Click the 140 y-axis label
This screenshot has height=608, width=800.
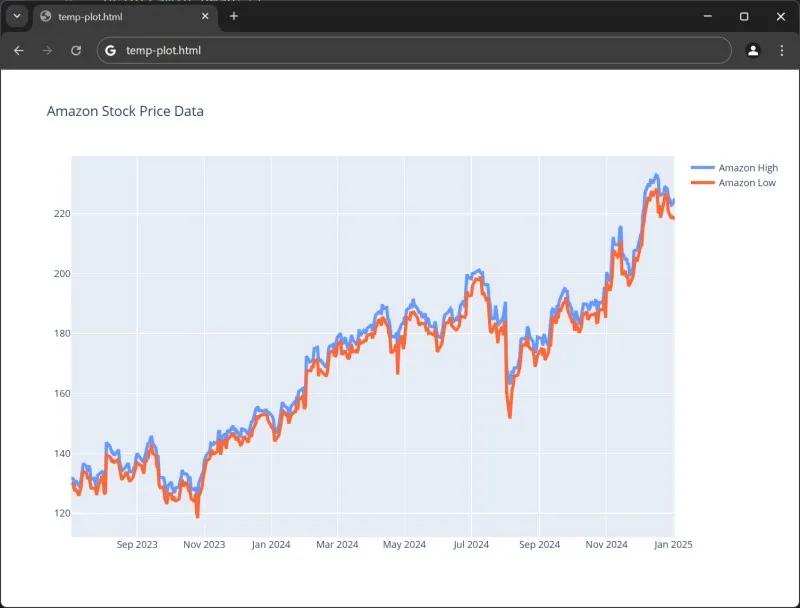point(62,453)
